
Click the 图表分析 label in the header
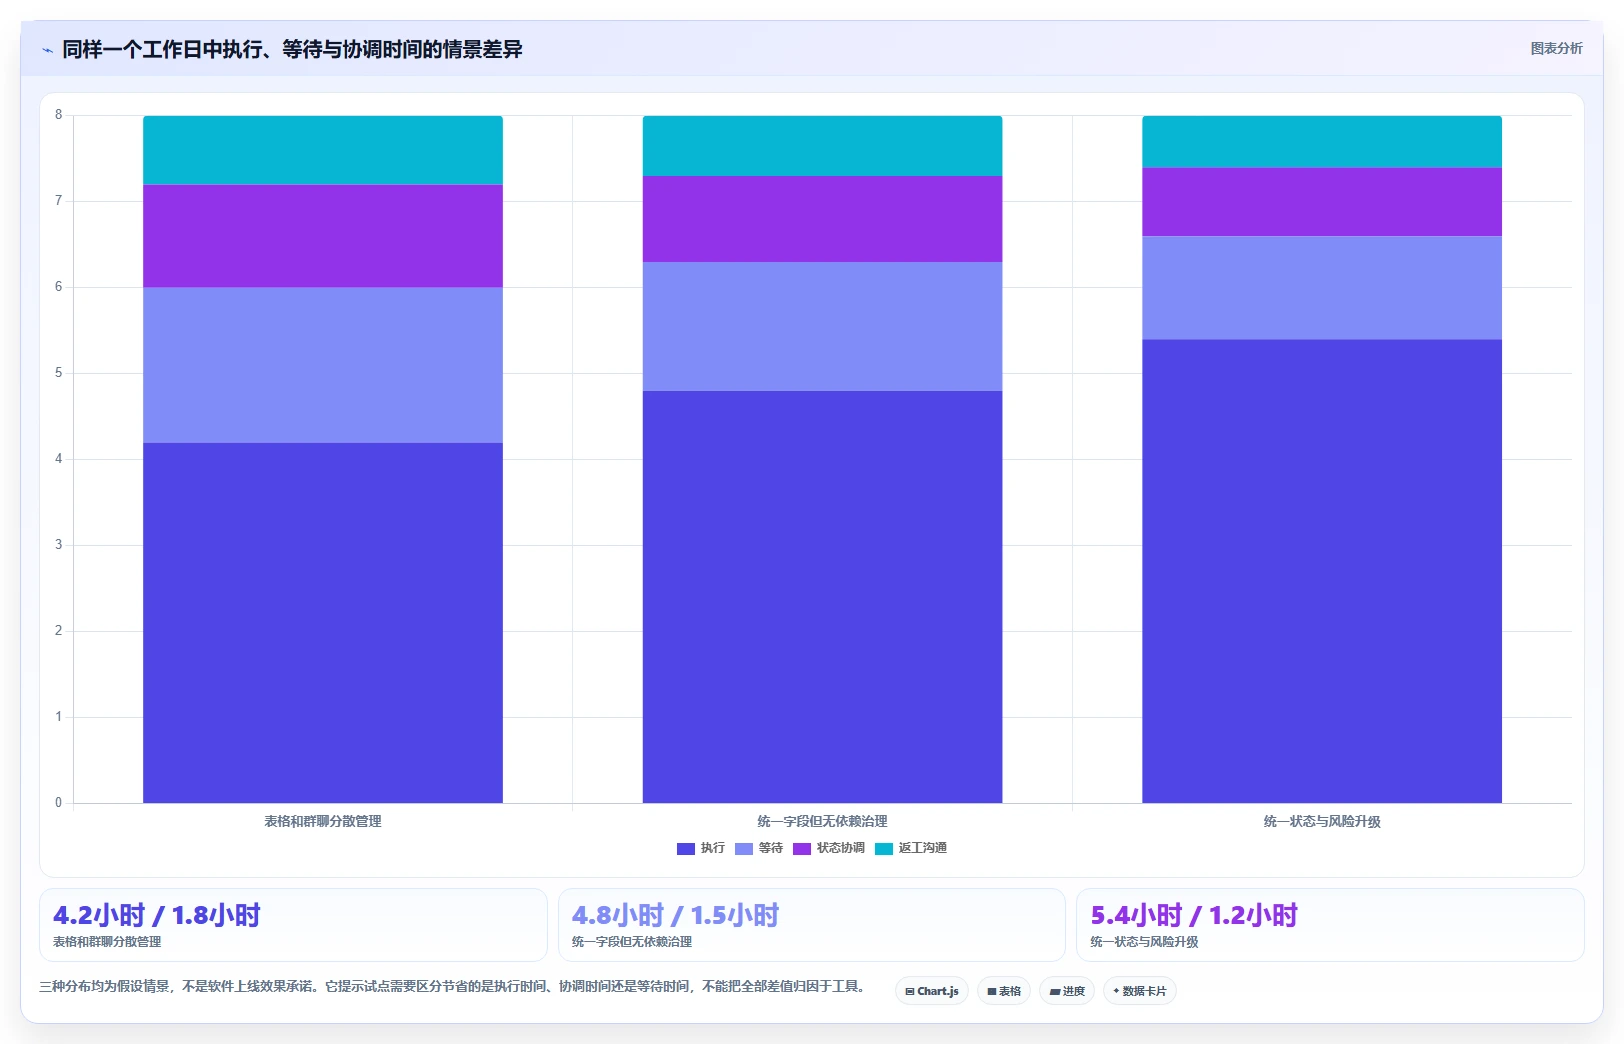(1556, 48)
